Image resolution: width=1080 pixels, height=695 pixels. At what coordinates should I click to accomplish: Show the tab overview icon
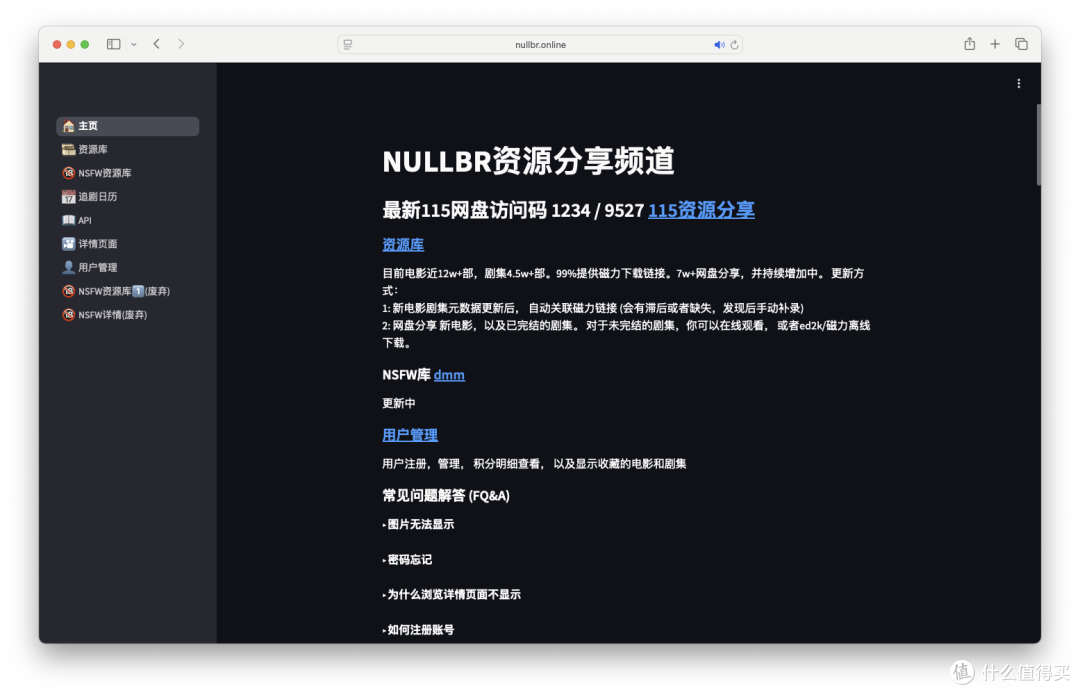pyautogui.click(x=1021, y=44)
